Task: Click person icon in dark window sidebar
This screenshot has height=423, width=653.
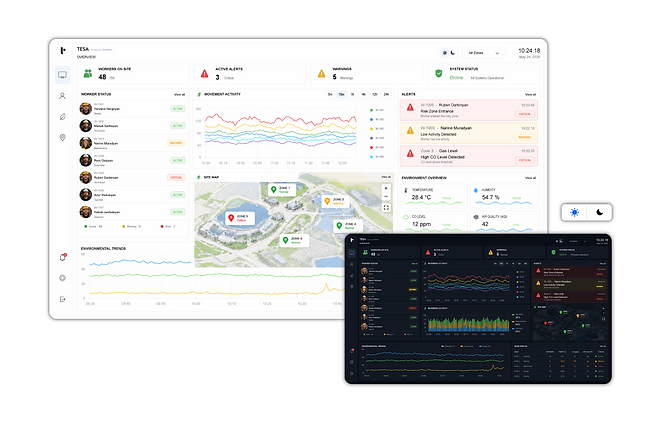Action: [x=351, y=264]
